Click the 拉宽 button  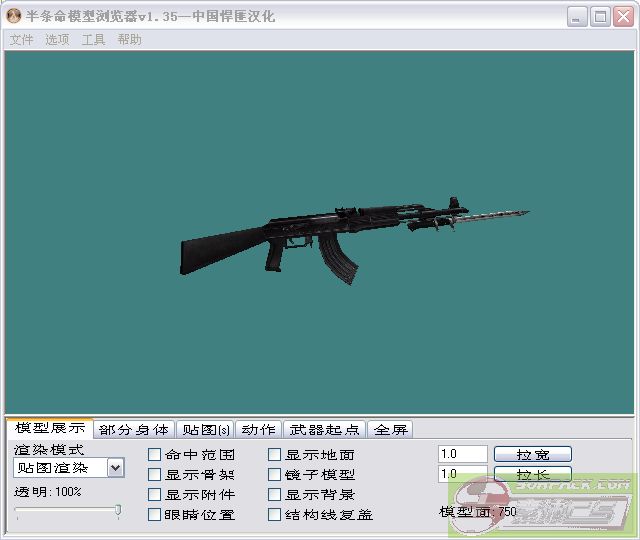tap(532, 455)
